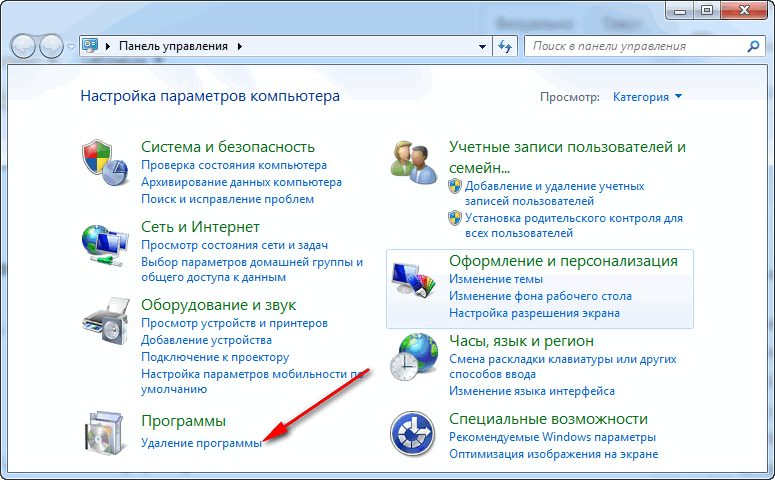Viewport: 775px width, 480px height.
Task: Click the Control Panel icon in address bar
Action: pos(90,46)
